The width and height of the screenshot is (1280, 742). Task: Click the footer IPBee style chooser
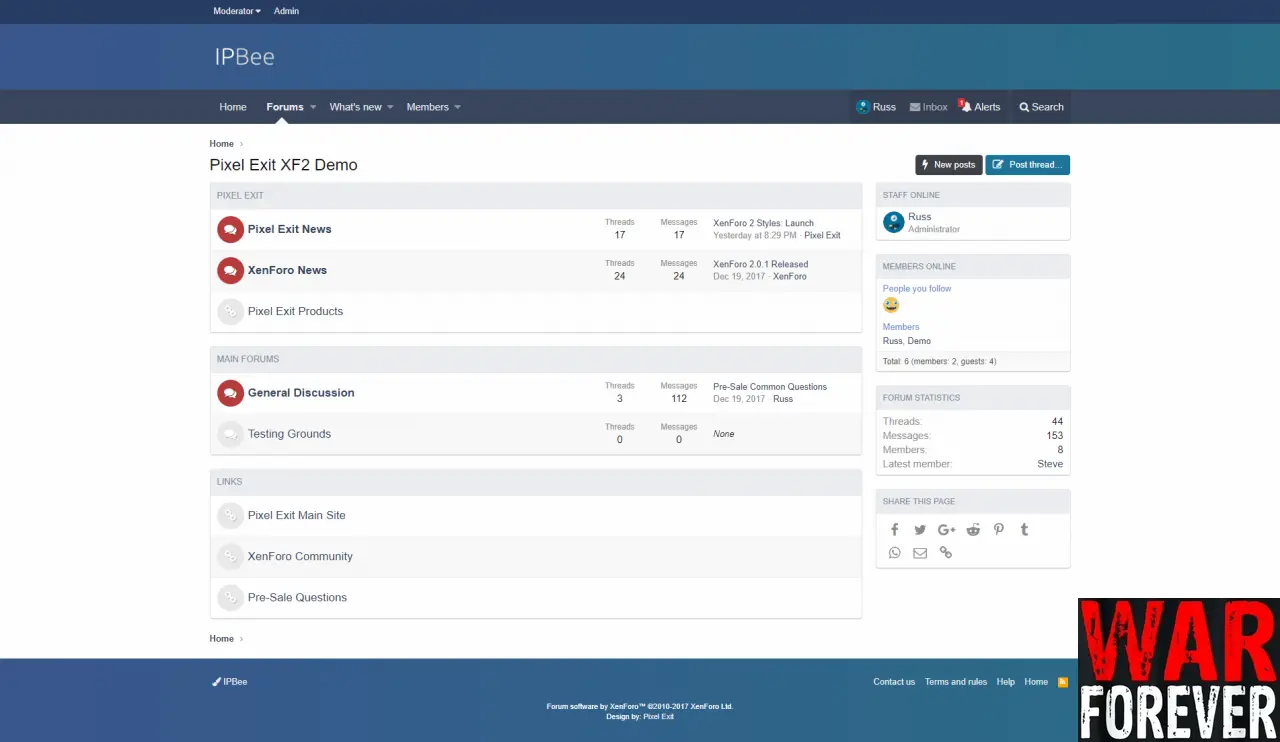230,682
